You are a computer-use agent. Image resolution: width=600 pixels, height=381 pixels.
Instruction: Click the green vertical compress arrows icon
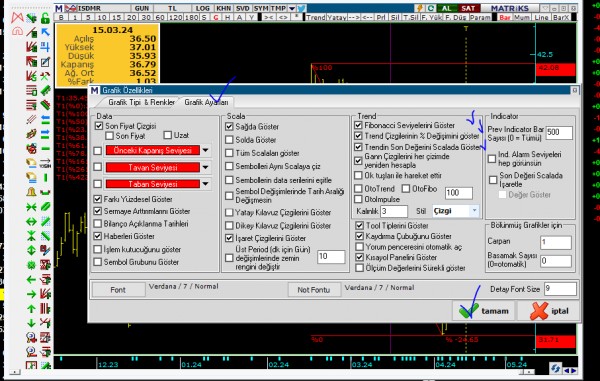(x=31, y=236)
